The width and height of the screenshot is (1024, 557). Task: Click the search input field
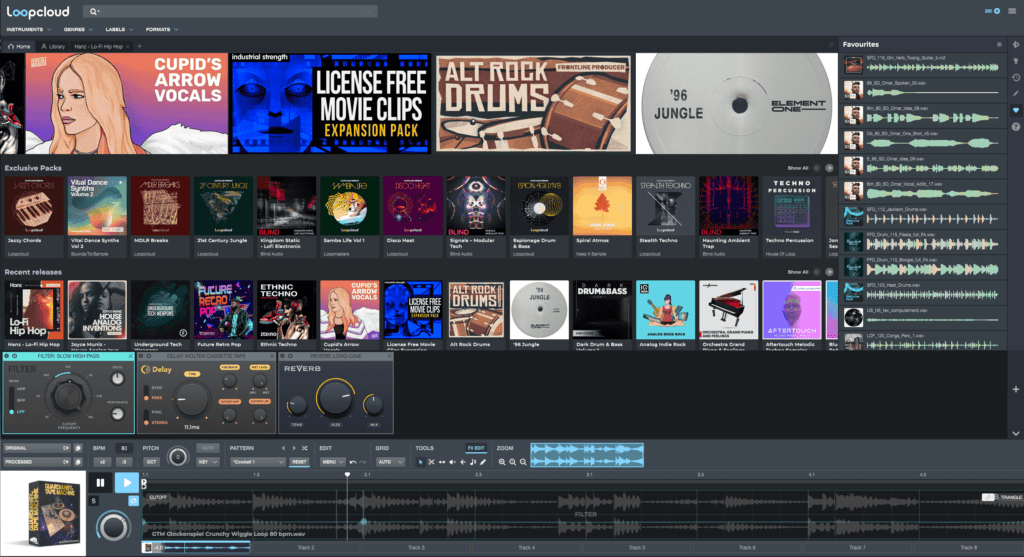[x=231, y=11]
